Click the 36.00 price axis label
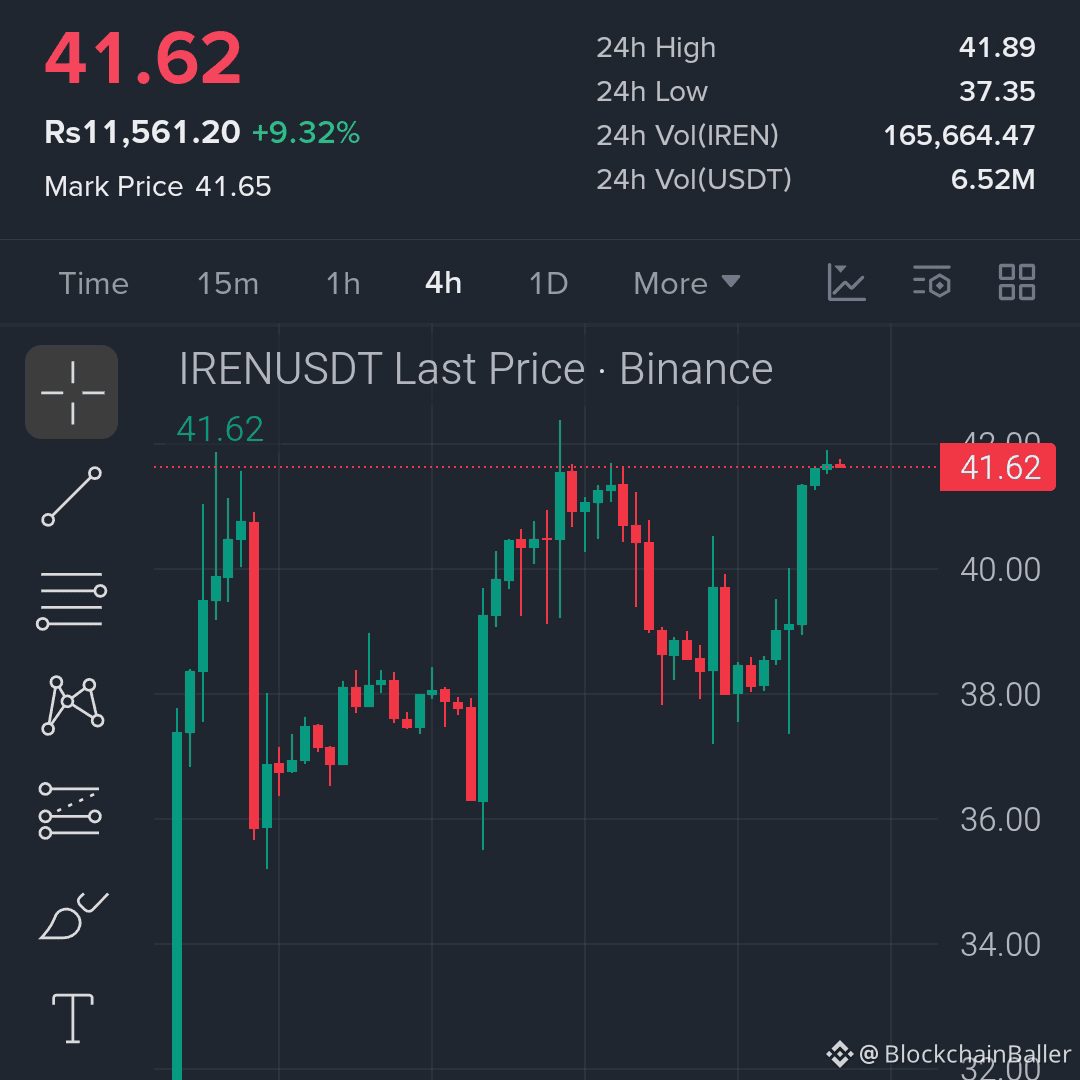This screenshot has height=1080, width=1080. click(x=1000, y=820)
